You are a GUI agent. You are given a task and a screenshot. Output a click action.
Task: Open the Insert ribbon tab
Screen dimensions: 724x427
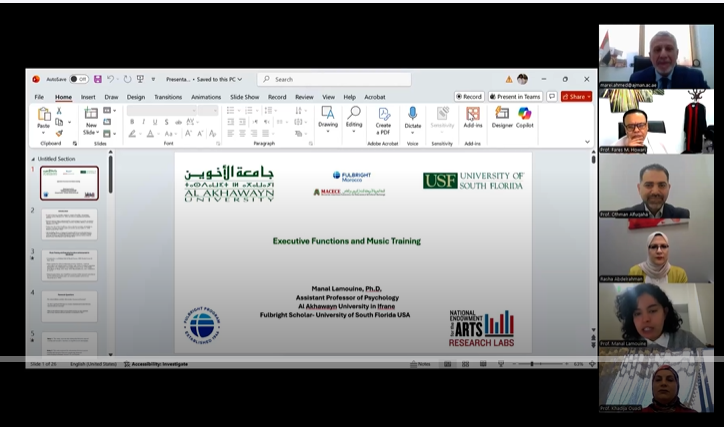(x=88, y=97)
